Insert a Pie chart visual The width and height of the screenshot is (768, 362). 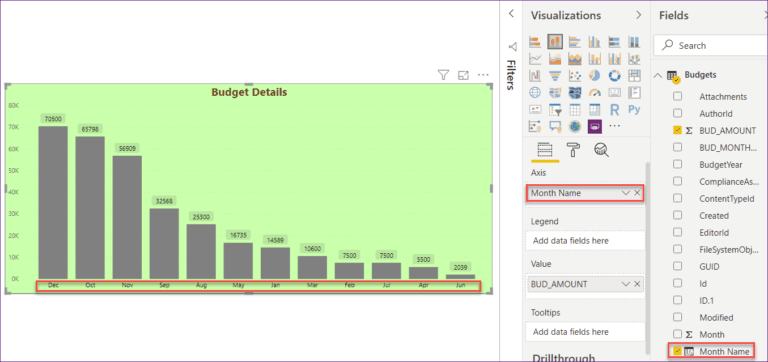(x=595, y=75)
